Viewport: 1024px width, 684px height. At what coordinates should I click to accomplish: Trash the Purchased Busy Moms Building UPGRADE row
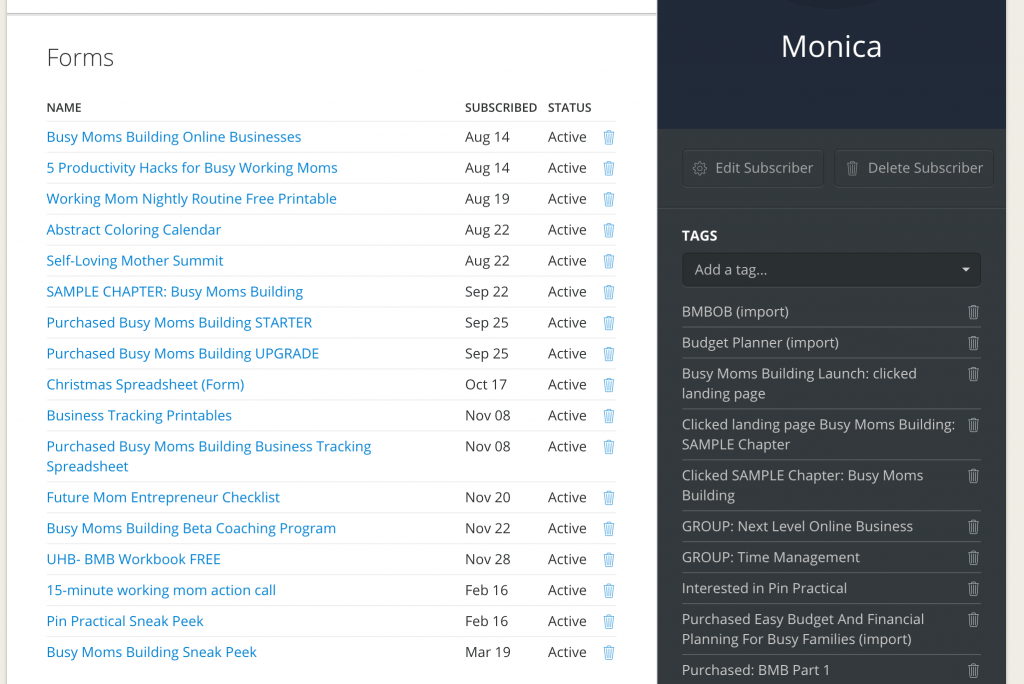(x=609, y=353)
